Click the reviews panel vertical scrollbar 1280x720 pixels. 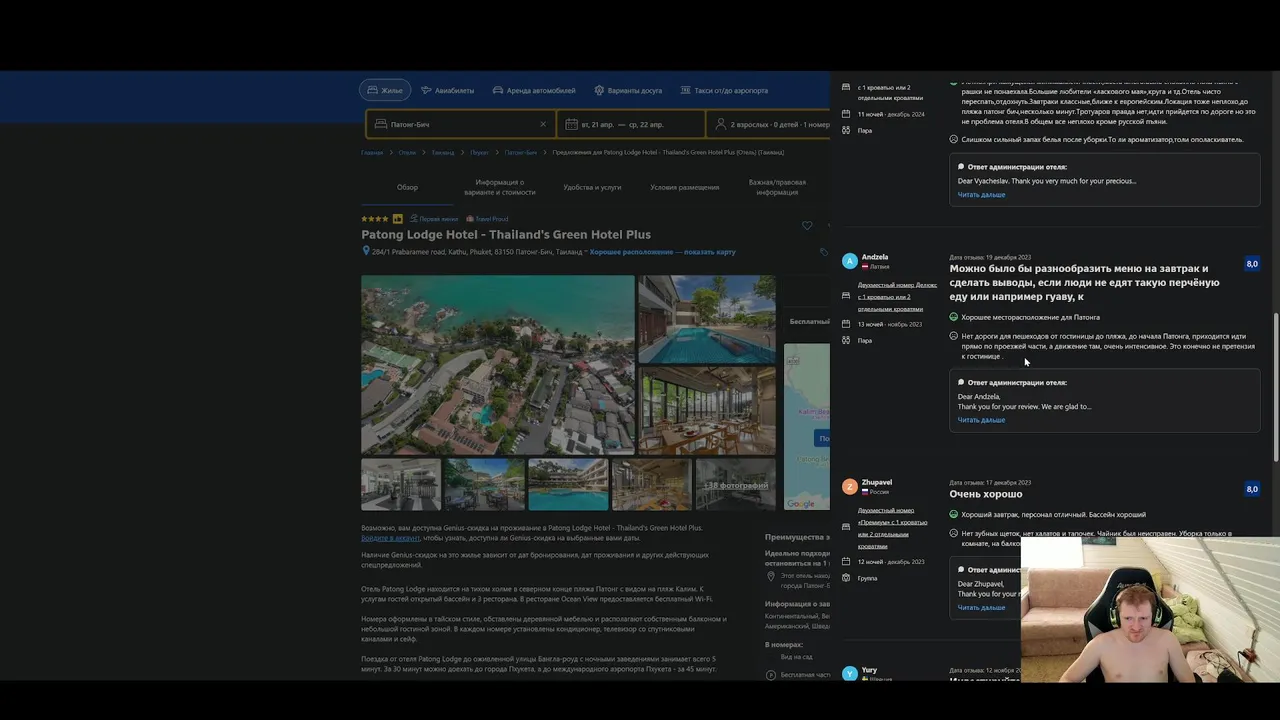point(1275,385)
